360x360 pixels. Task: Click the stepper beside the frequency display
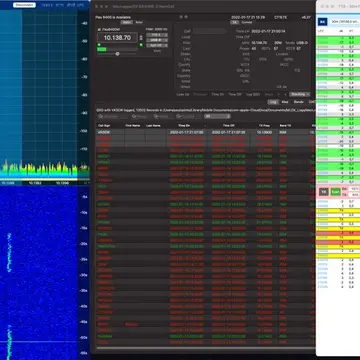(x=141, y=38)
